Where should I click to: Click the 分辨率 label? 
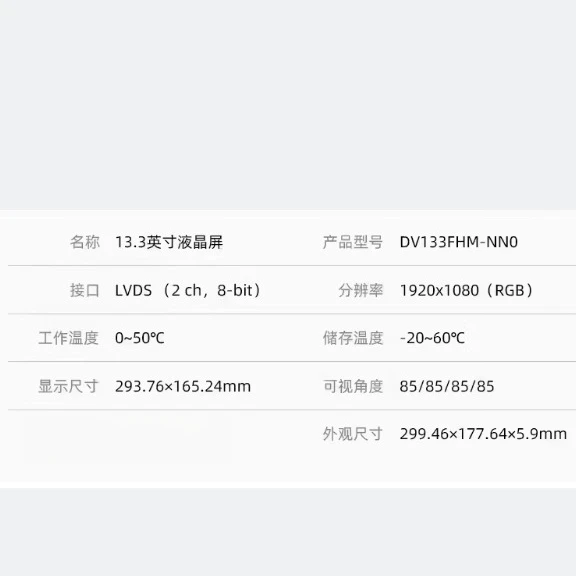(x=360, y=290)
